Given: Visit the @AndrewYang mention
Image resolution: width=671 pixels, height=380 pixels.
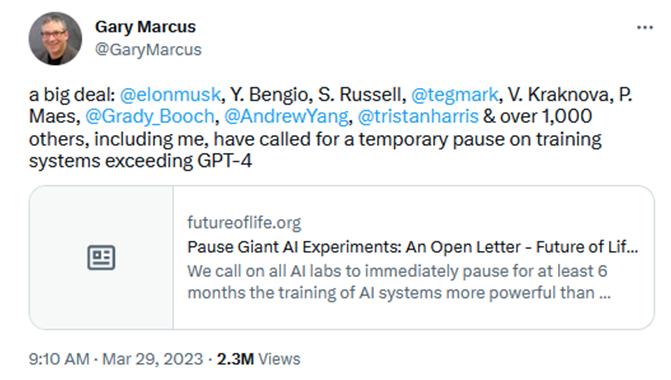Looking at the screenshot, I should [x=287, y=116].
